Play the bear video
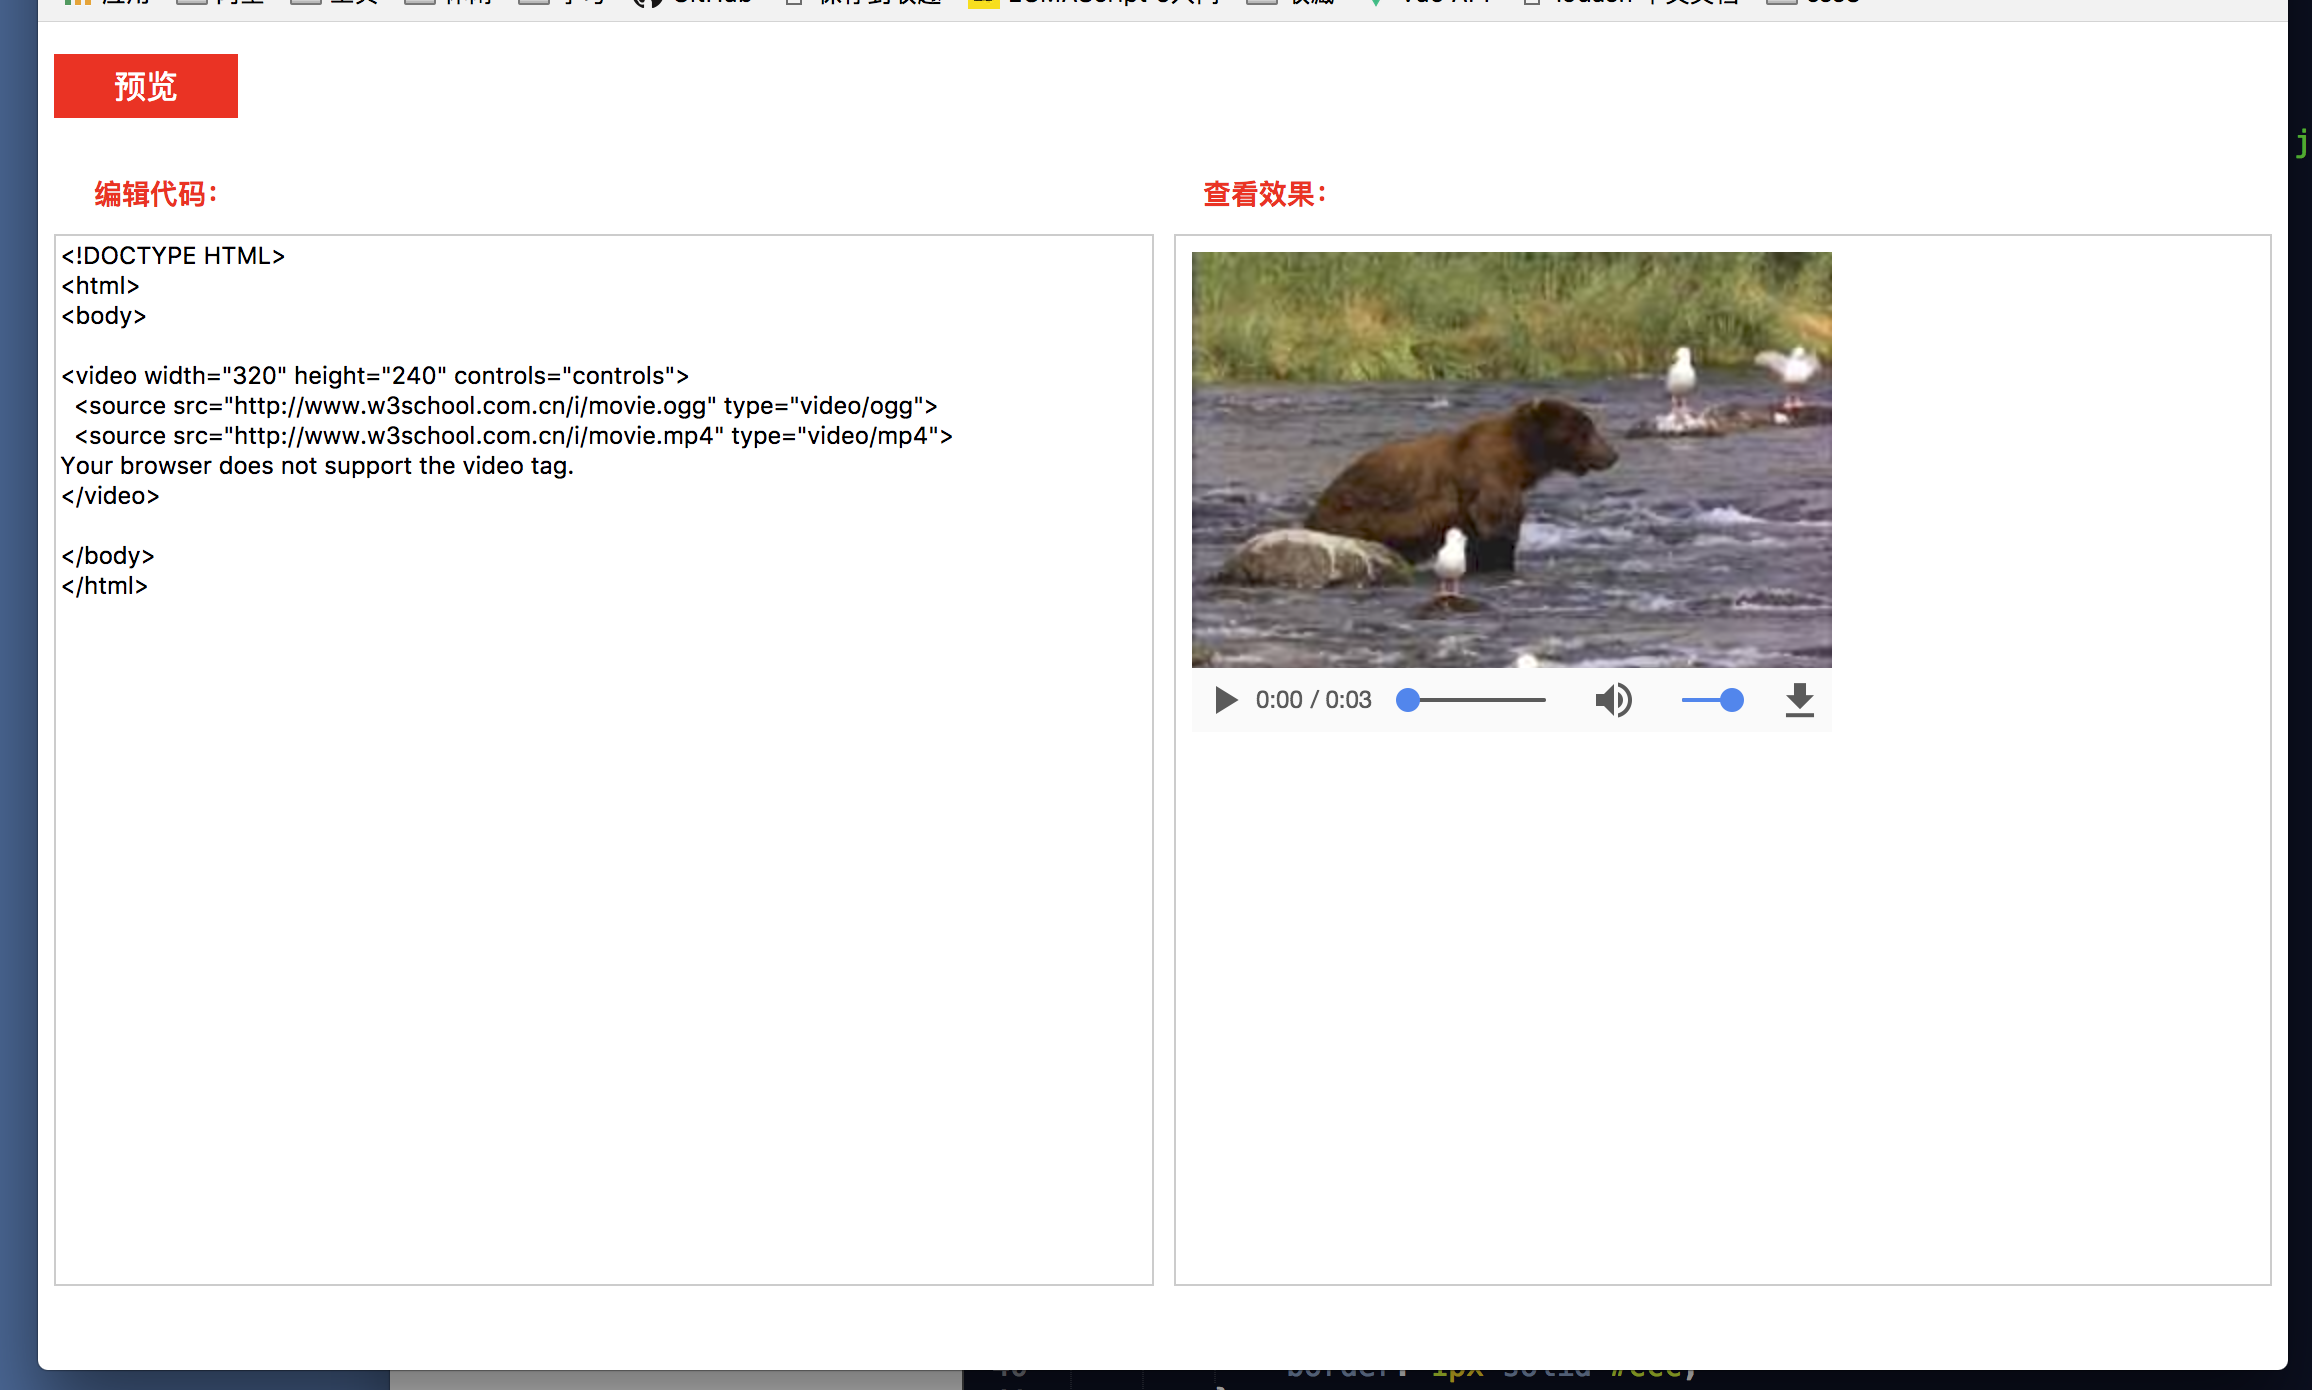Image resolution: width=2312 pixels, height=1390 pixels. click(1225, 700)
